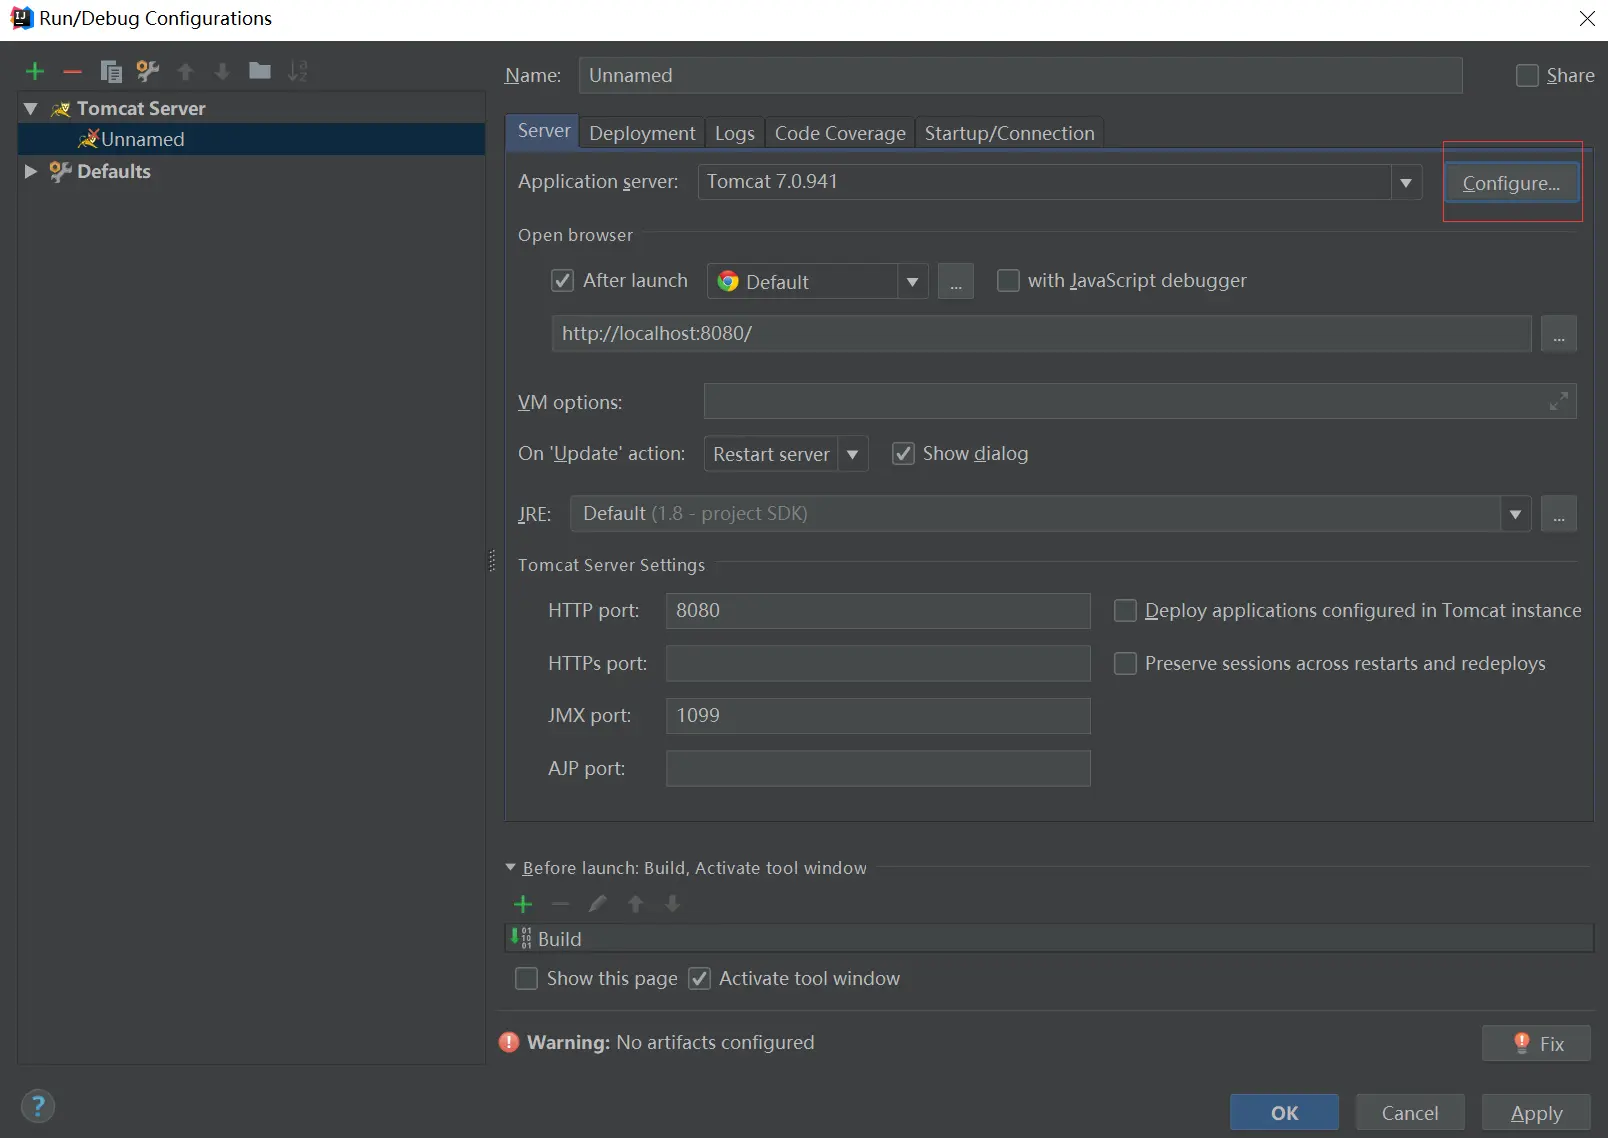Select the Unnamed Tomcat configuration
Screen dimensions: 1608x1138
(251, 139)
